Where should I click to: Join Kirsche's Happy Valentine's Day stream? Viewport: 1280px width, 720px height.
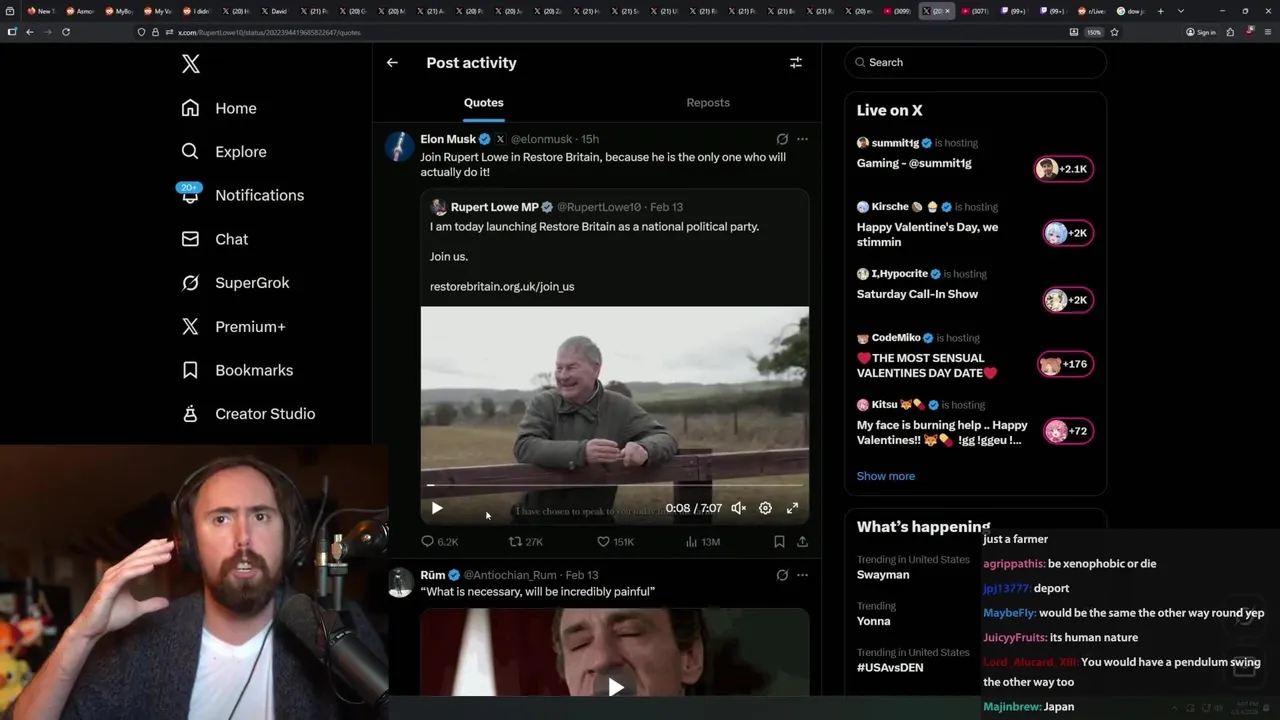pos(927,234)
